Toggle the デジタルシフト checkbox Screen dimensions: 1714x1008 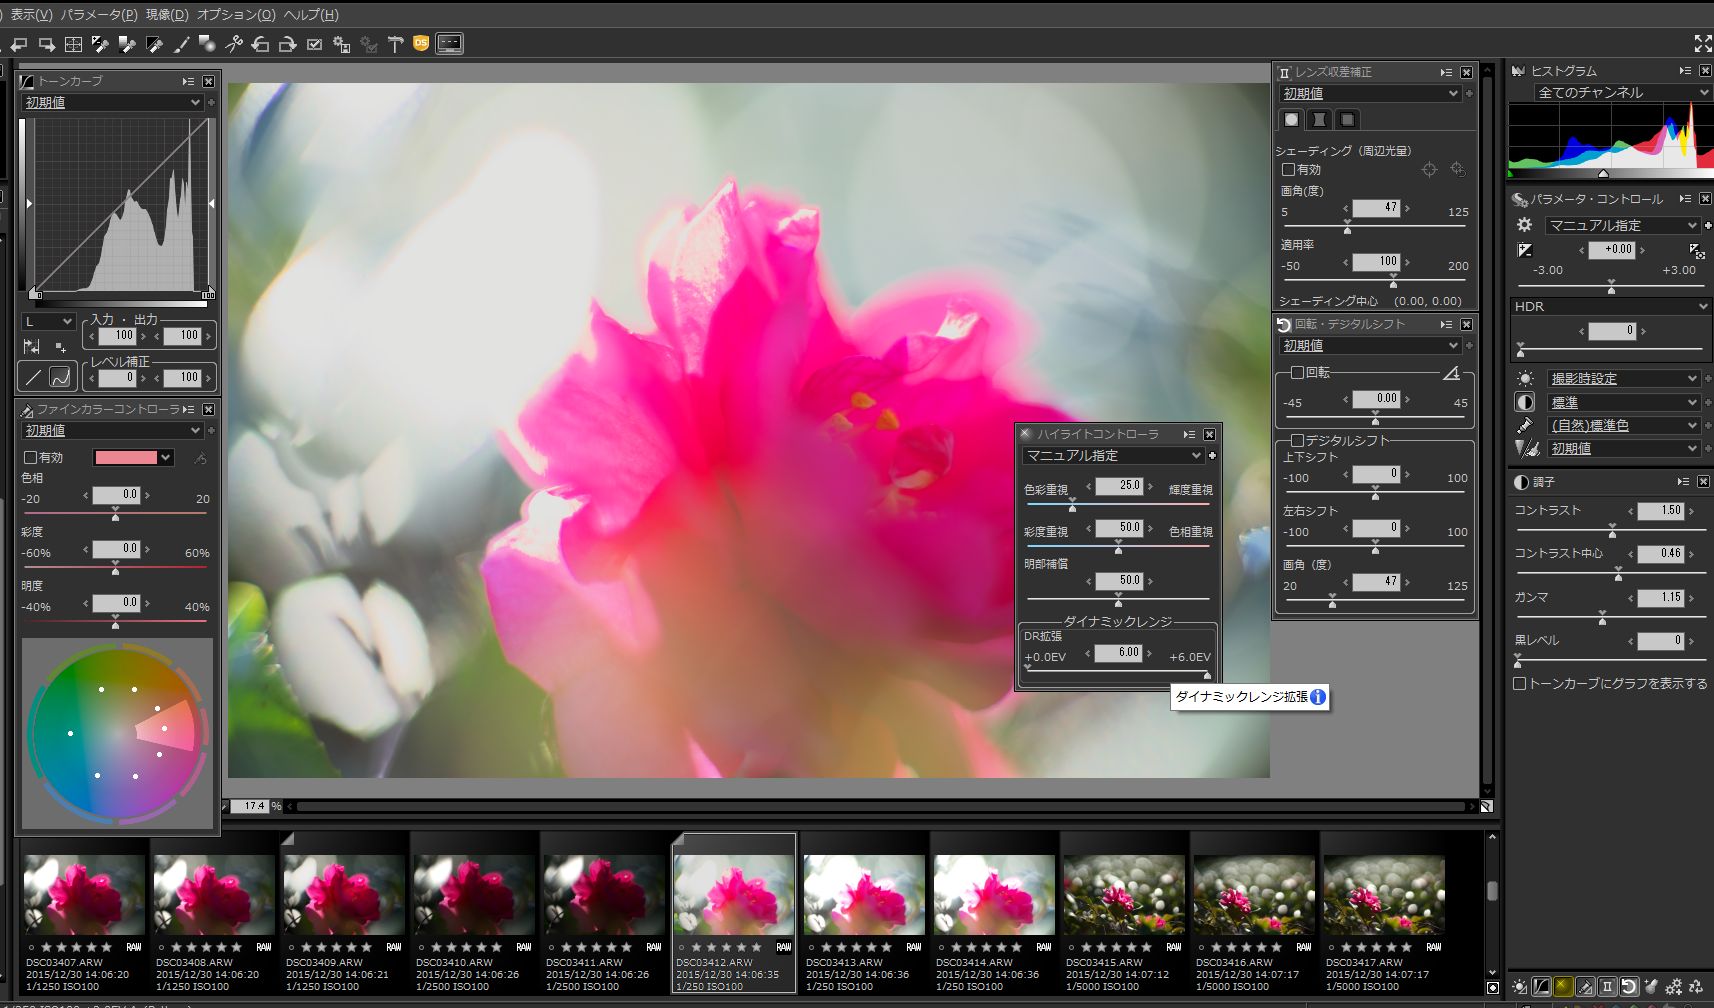[1297, 440]
